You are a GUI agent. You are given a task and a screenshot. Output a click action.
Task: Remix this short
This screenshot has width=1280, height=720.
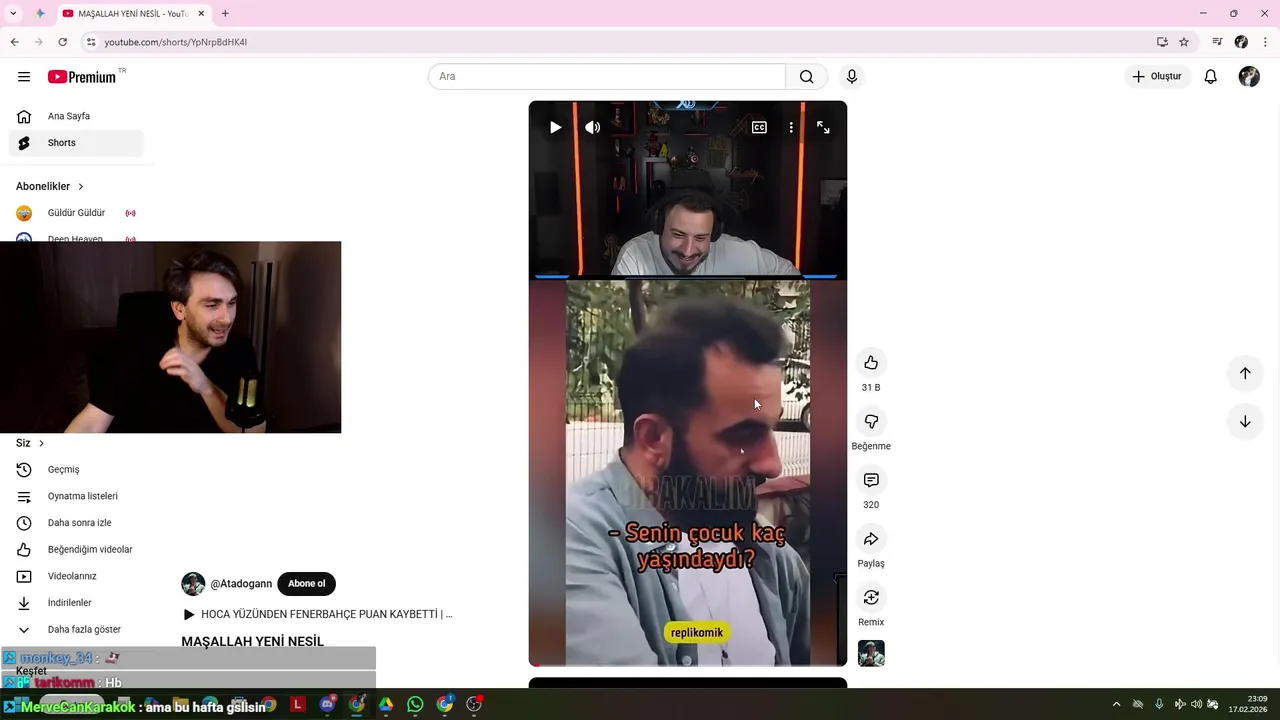871,598
